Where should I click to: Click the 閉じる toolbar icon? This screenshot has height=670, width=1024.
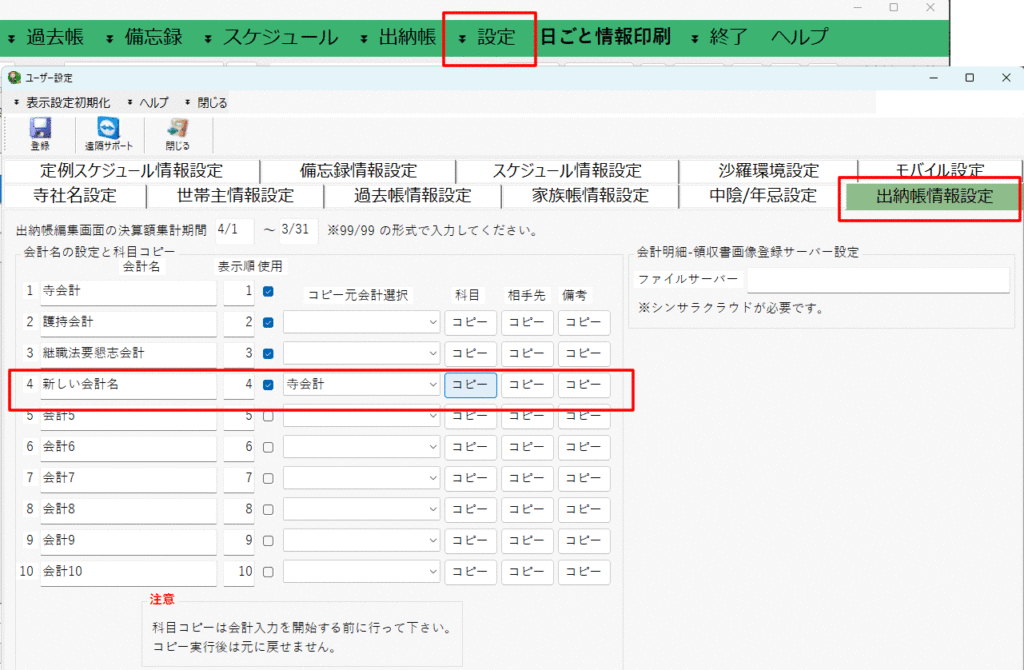coord(177,132)
